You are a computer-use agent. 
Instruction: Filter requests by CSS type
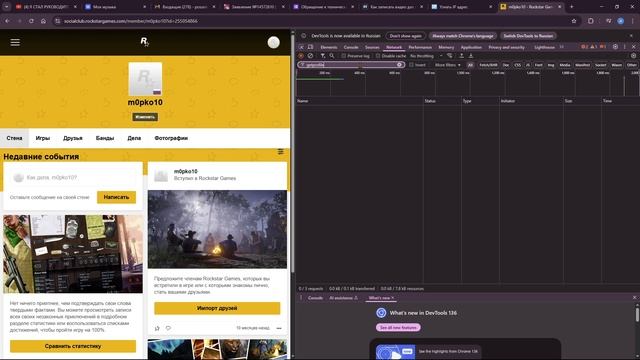(518, 65)
